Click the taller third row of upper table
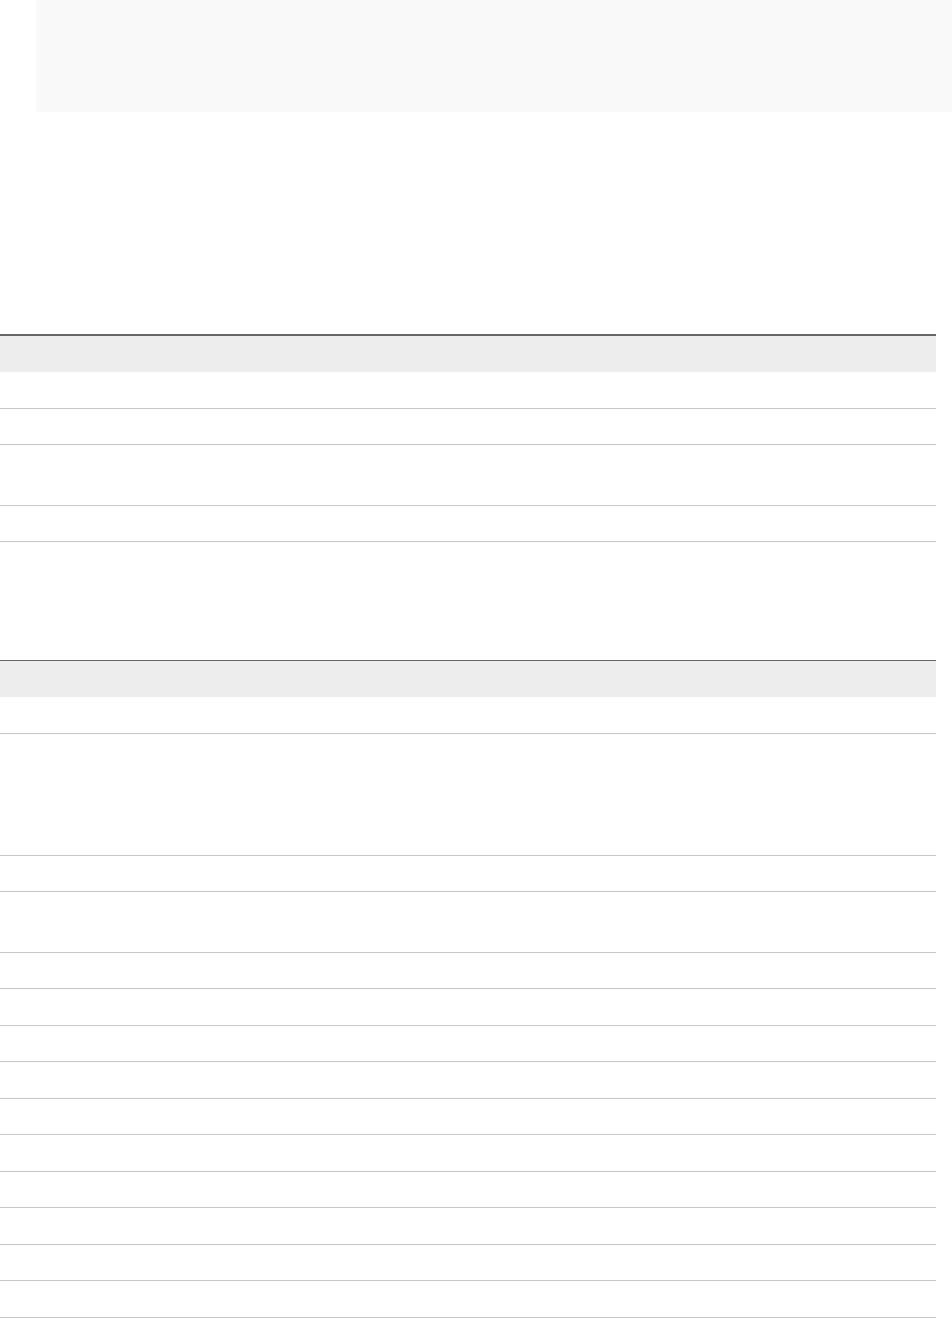The height and width of the screenshot is (1318, 952). pyautogui.click(x=468, y=475)
